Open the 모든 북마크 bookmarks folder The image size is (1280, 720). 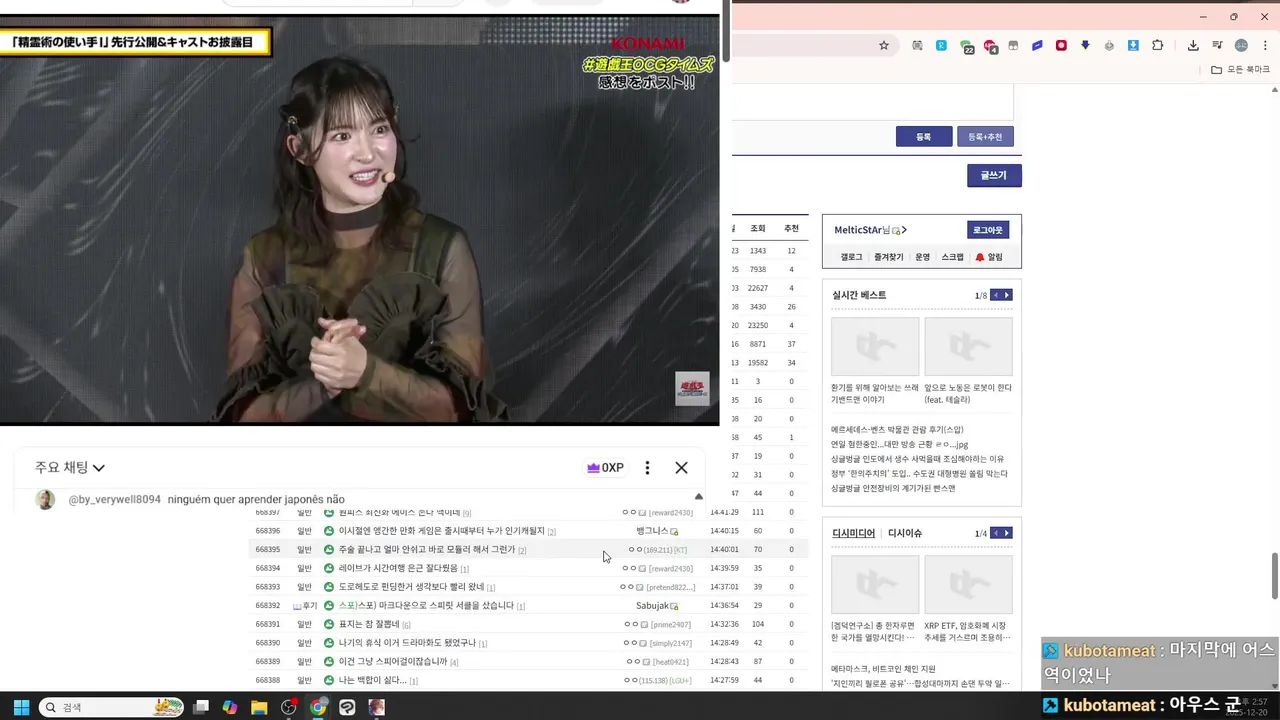[1240, 69]
